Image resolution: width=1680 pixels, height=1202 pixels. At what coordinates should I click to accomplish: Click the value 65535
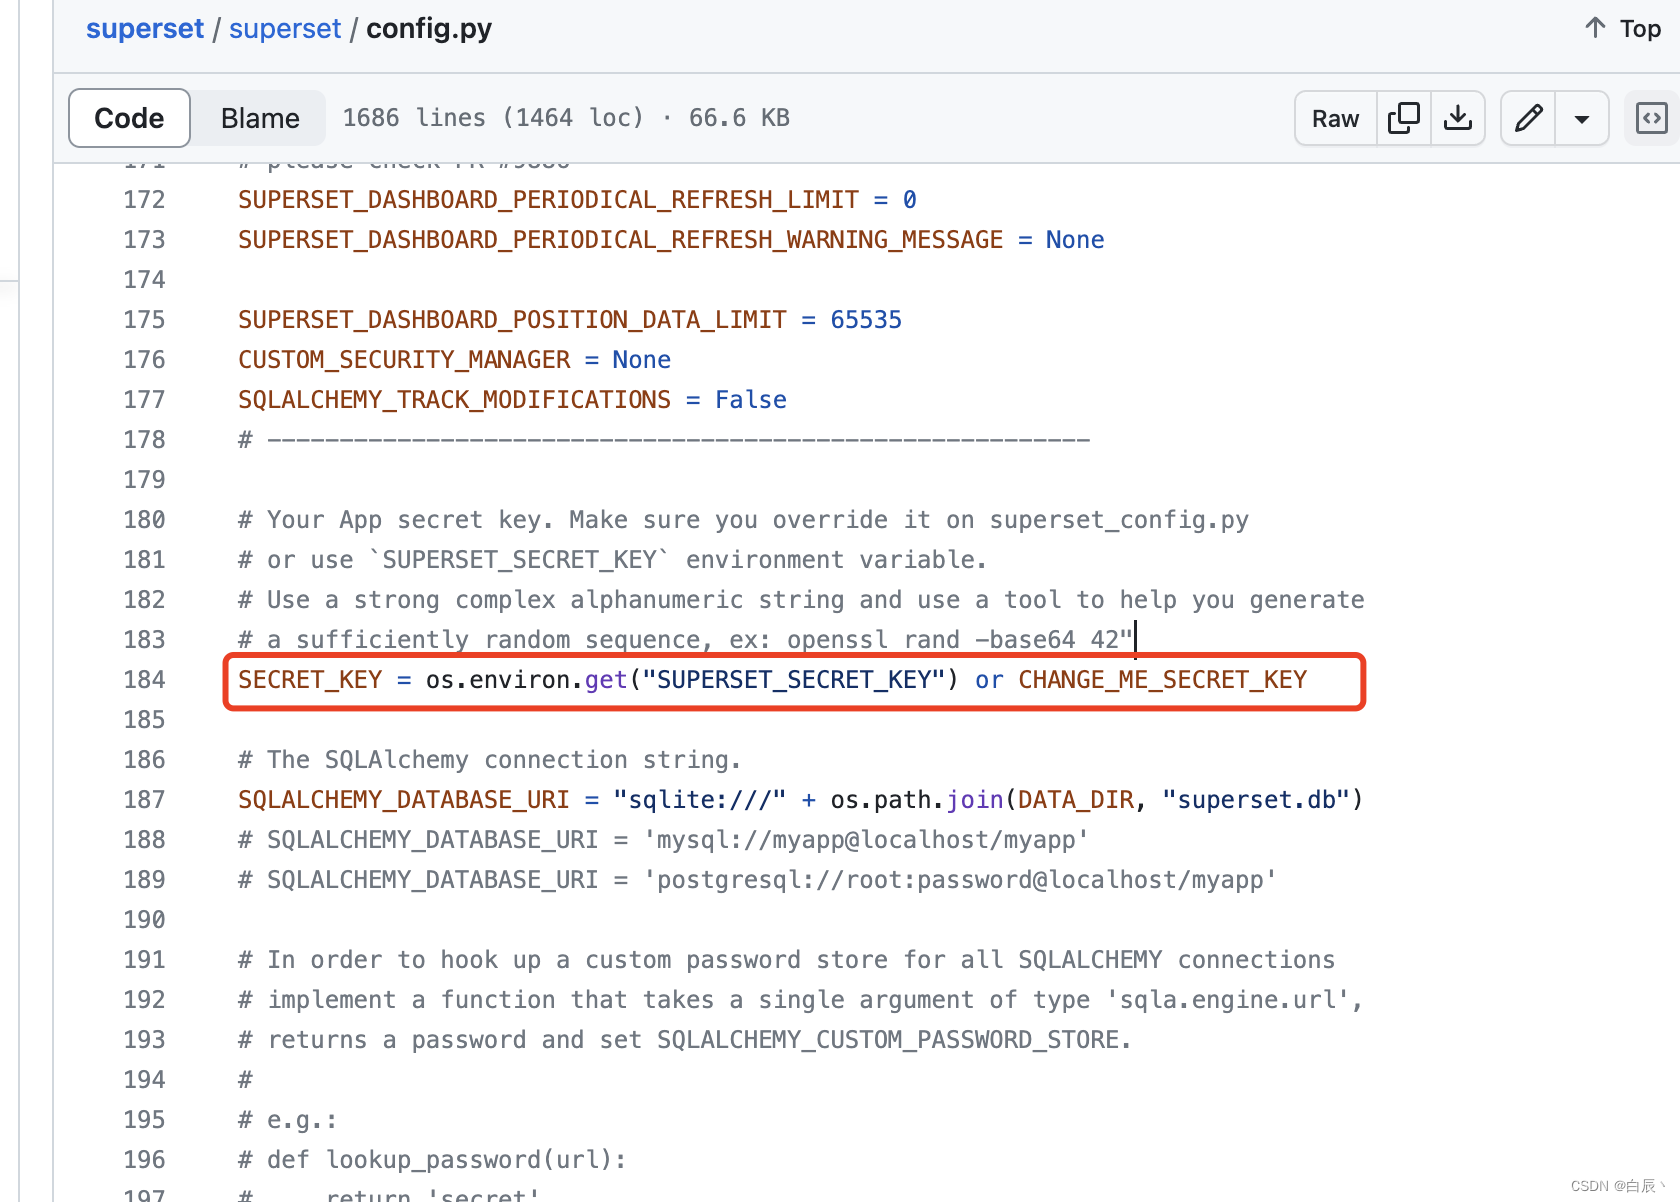pyautogui.click(x=866, y=320)
